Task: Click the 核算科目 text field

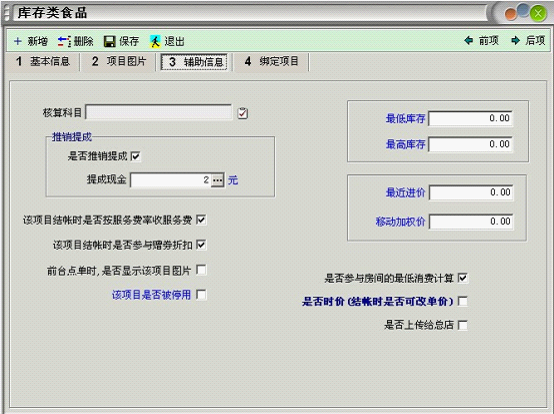Action: (159, 112)
